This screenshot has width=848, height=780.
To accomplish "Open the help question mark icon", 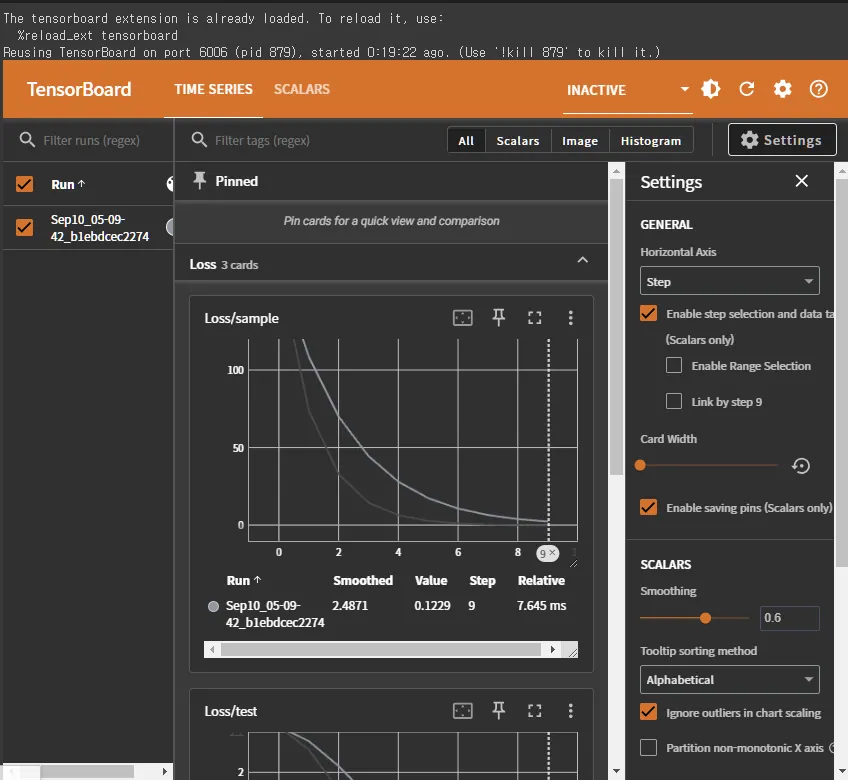I will pyautogui.click(x=818, y=89).
